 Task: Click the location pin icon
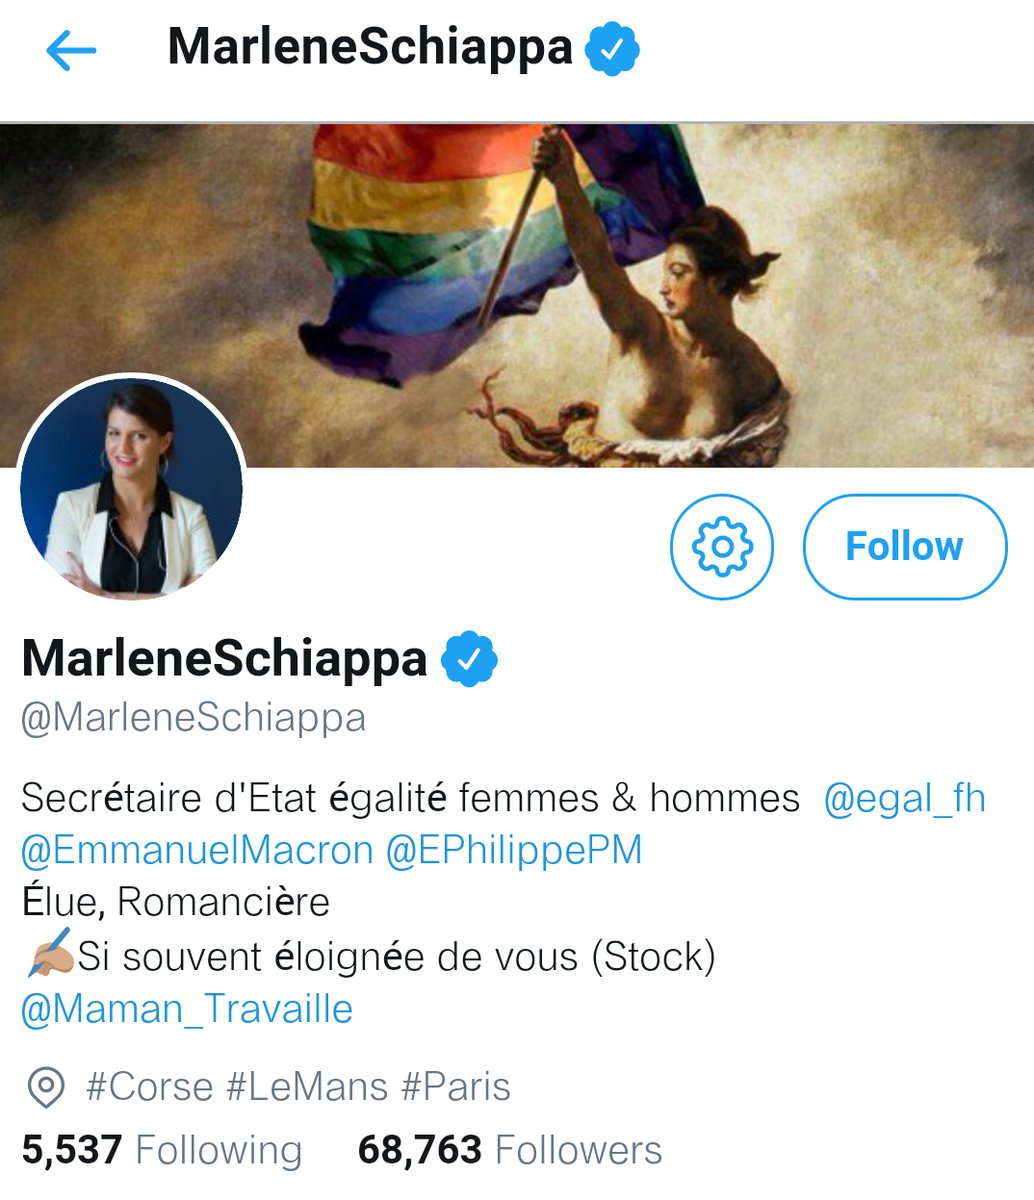[44, 1087]
